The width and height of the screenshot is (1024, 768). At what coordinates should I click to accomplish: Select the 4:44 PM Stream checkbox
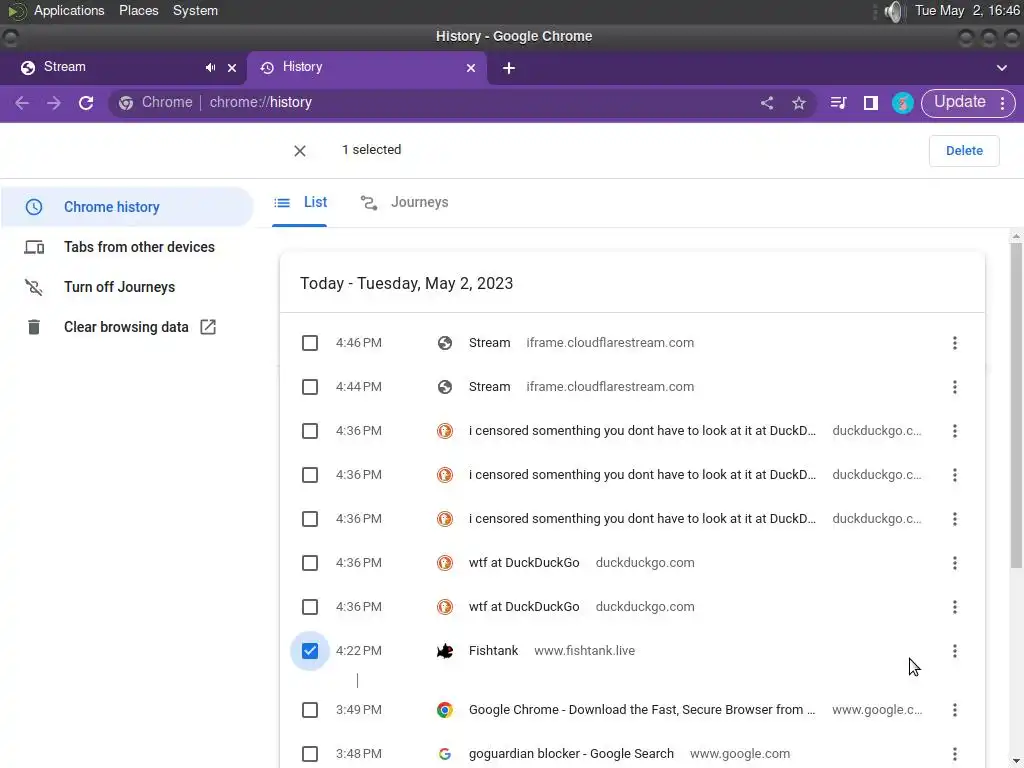click(x=310, y=387)
